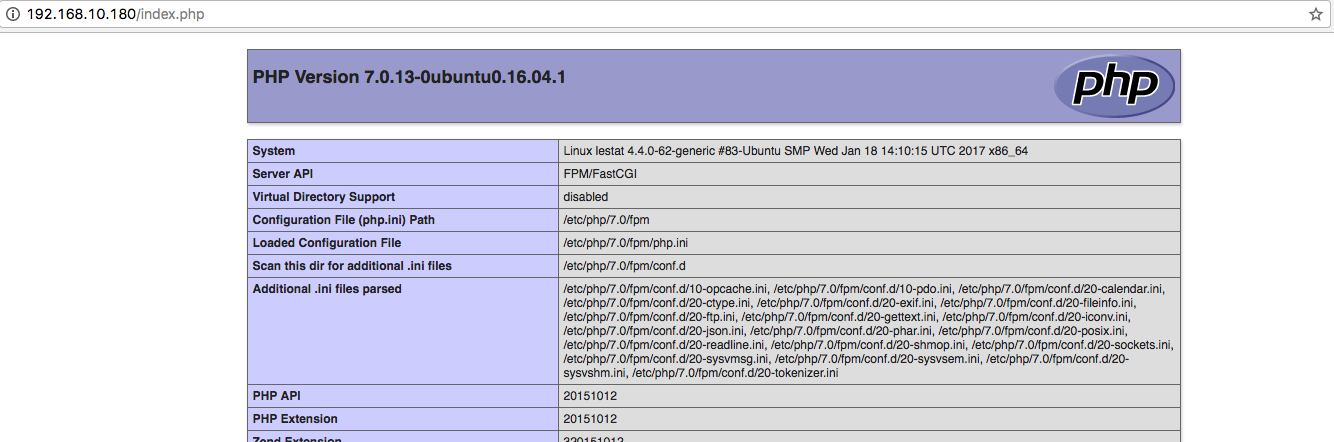Image resolution: width=1334 pixels, height=442 pixels.
Task: Click the Linux lestat system value cell
Action: point(869,151)
